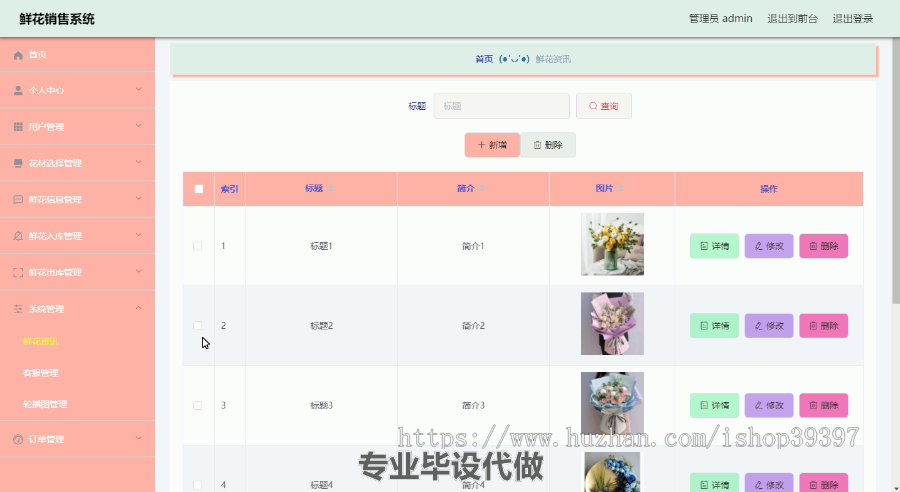The image size is (900, 492).
Task: Click the 新增 add button
Action: click(x=492, y=145)
